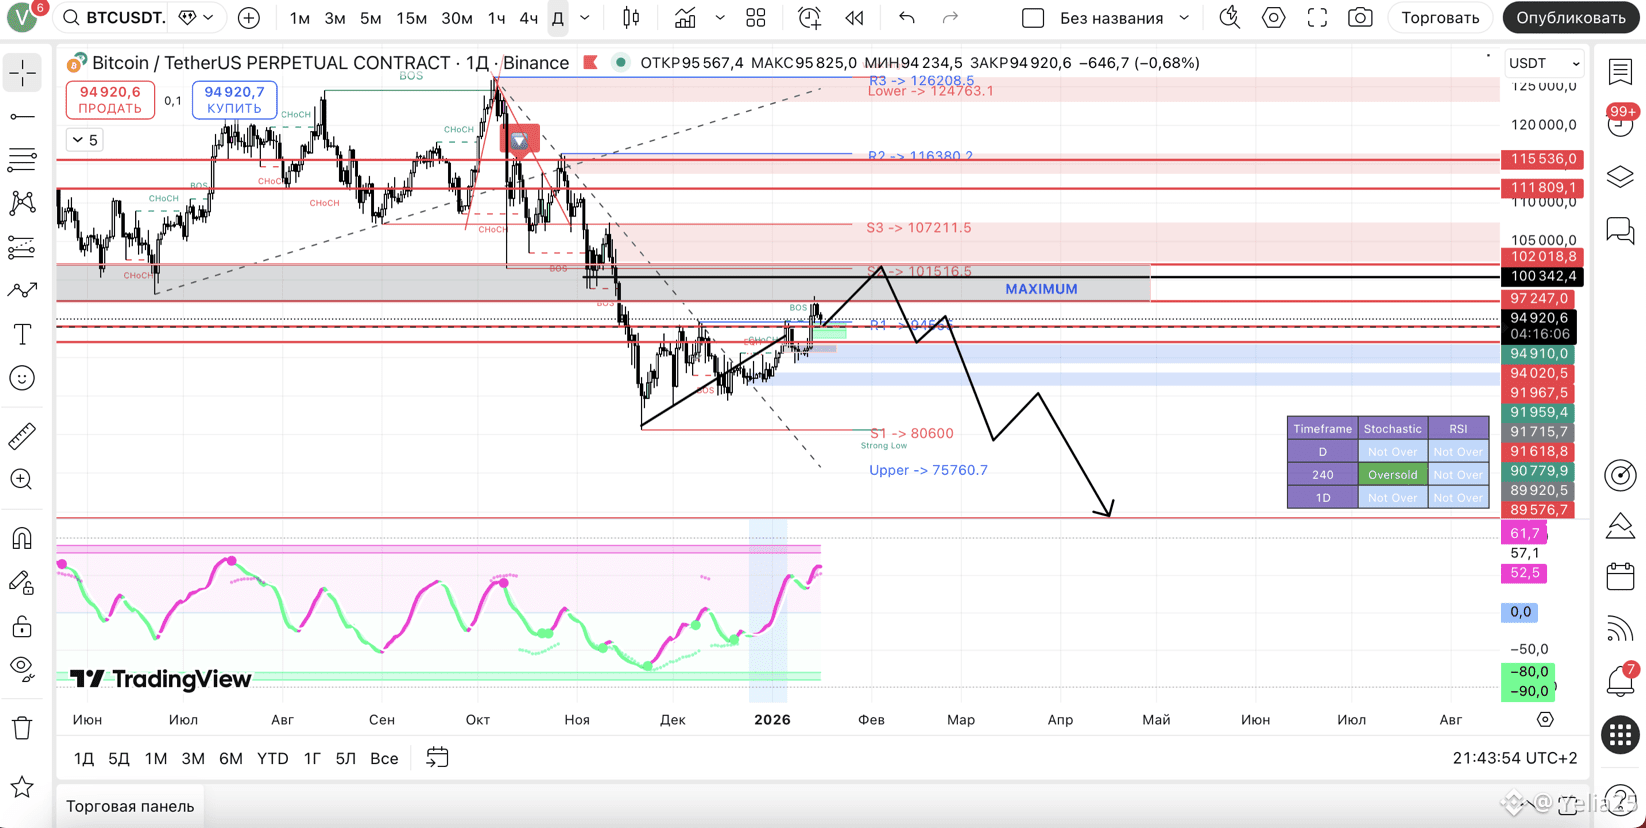Collapse the indicator legend showing 5
The height and width of the screenshot is (828, 1646).
[85, 140]
